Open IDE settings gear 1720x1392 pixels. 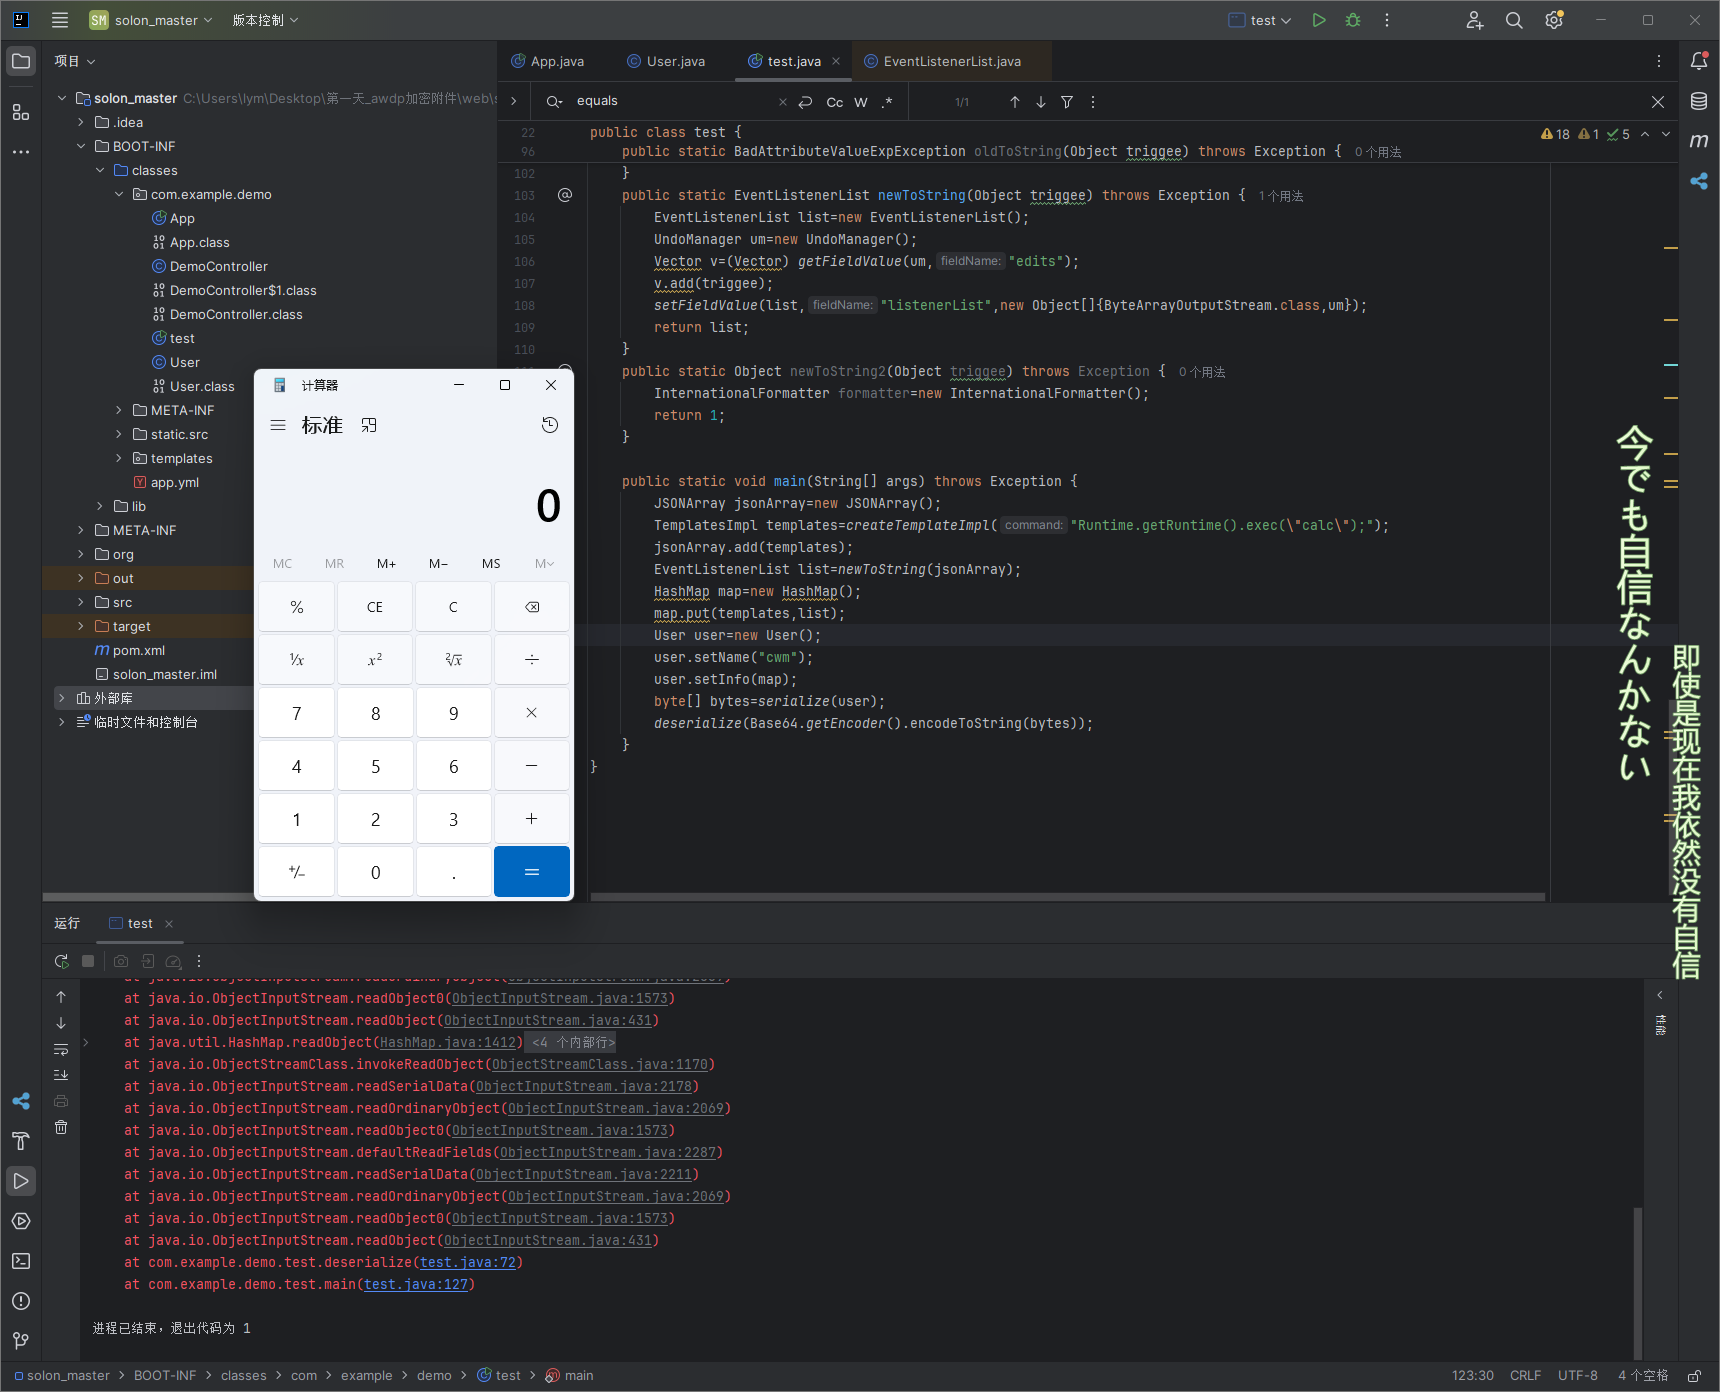tap(1554, 20)
